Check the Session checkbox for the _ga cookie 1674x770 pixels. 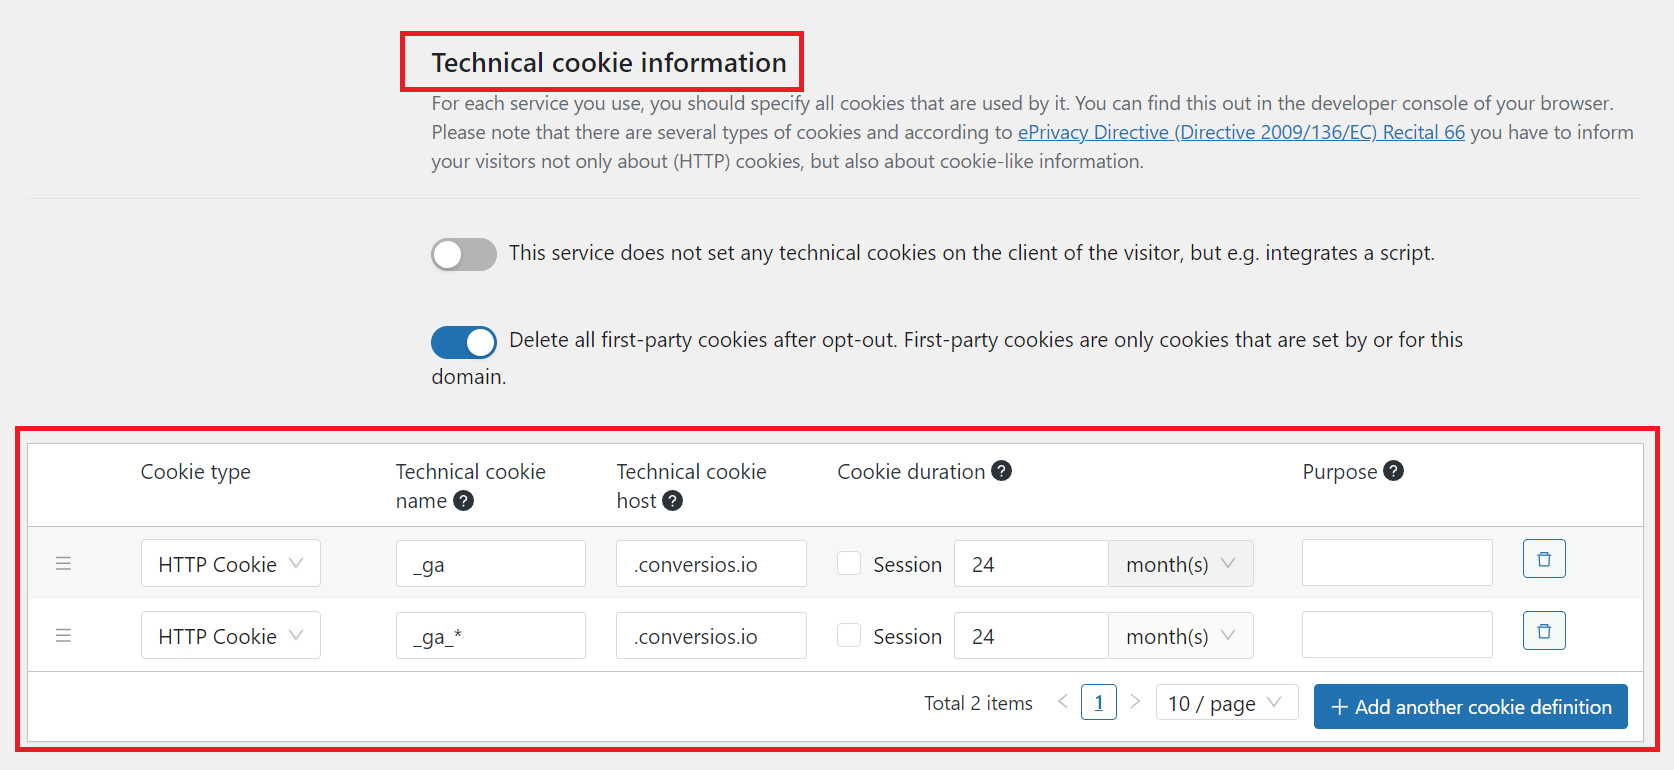(x=849, y=563)
